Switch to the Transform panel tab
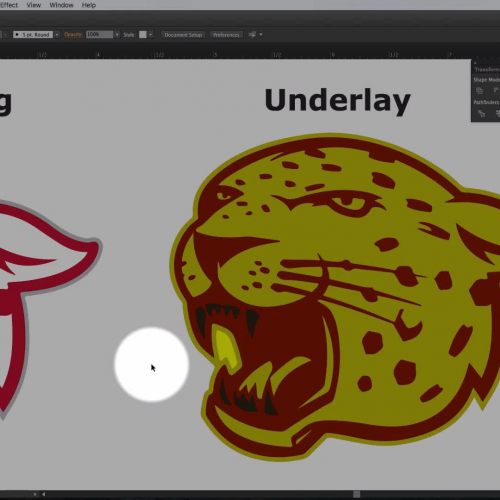The width and height of the screenshot is (500, 500). tap(487, 69)
